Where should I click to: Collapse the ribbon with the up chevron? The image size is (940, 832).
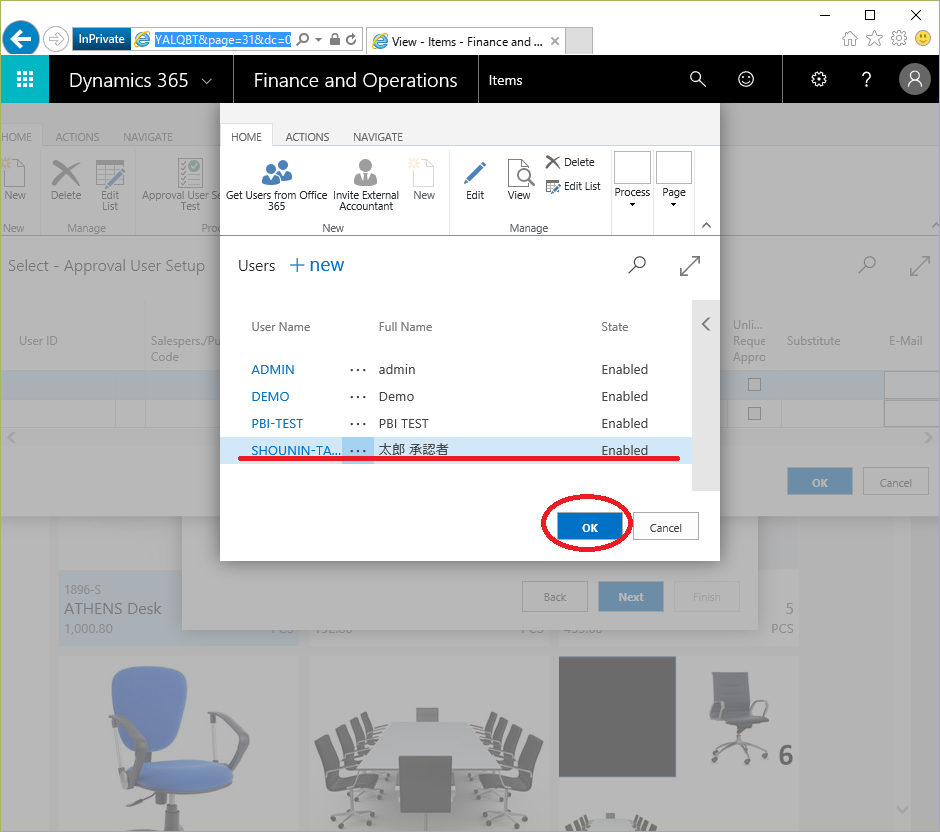pyautogui.click(x=706, y=225)
